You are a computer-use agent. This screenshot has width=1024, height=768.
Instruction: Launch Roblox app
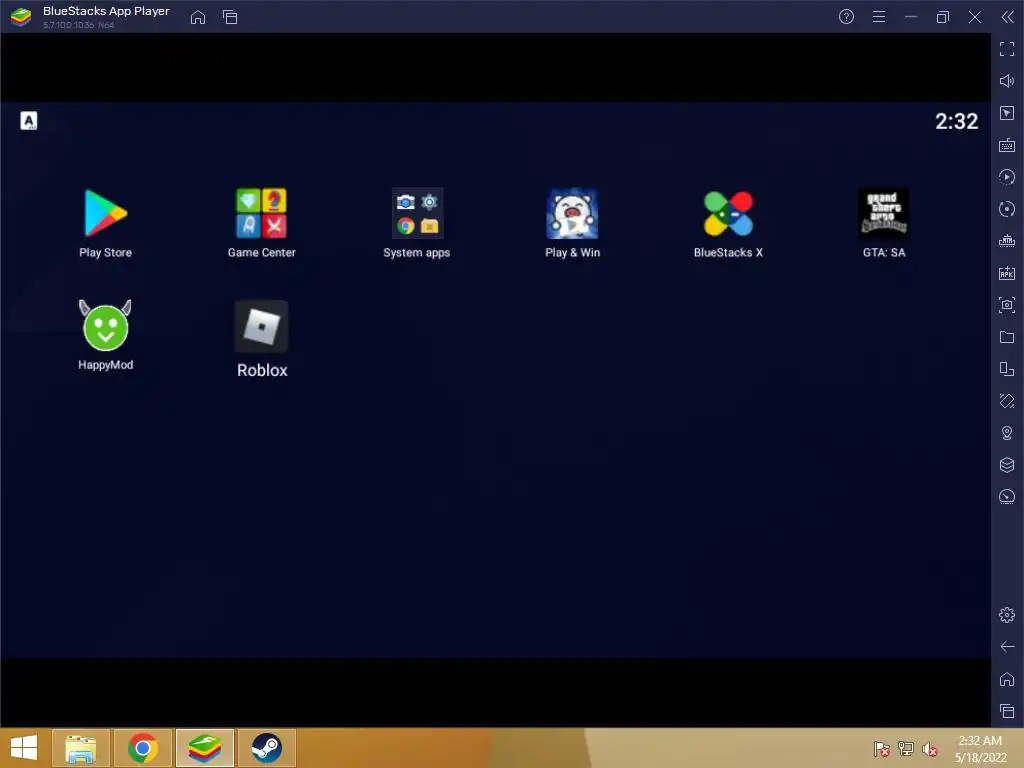(261, 325)
